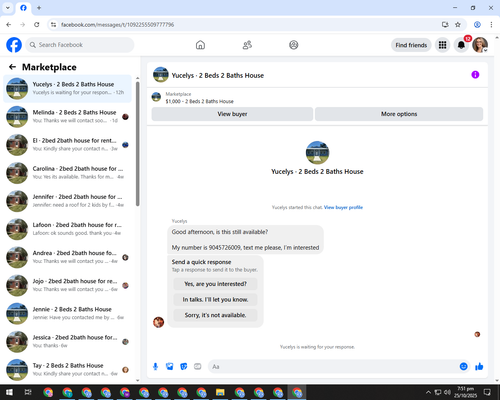The width and height of the screenshot is (500, 400).
Task: Choose a GIF icon
Action: (198, 367)
